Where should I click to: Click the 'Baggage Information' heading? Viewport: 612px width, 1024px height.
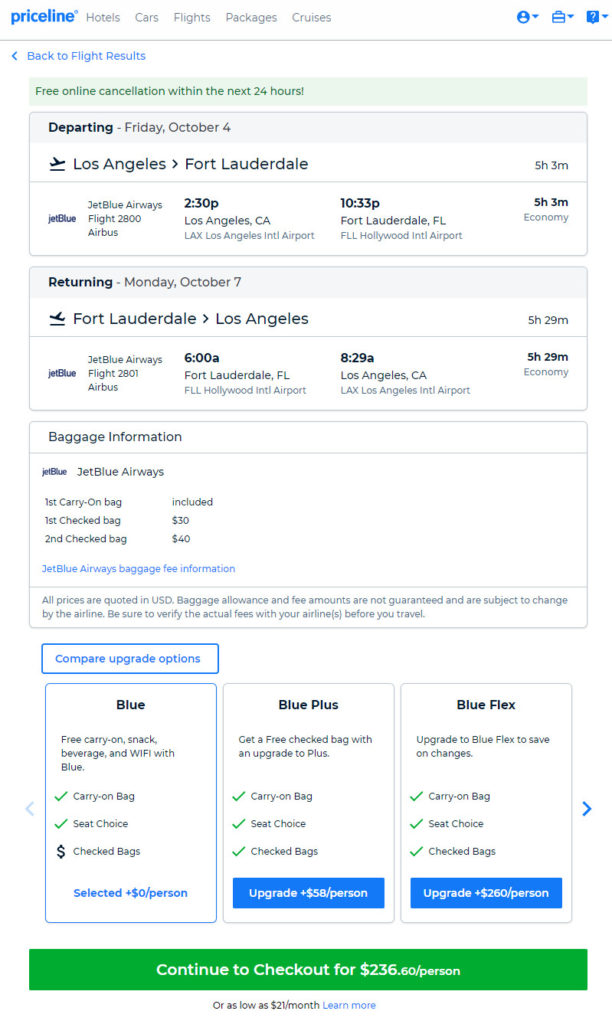click(115, 437)
